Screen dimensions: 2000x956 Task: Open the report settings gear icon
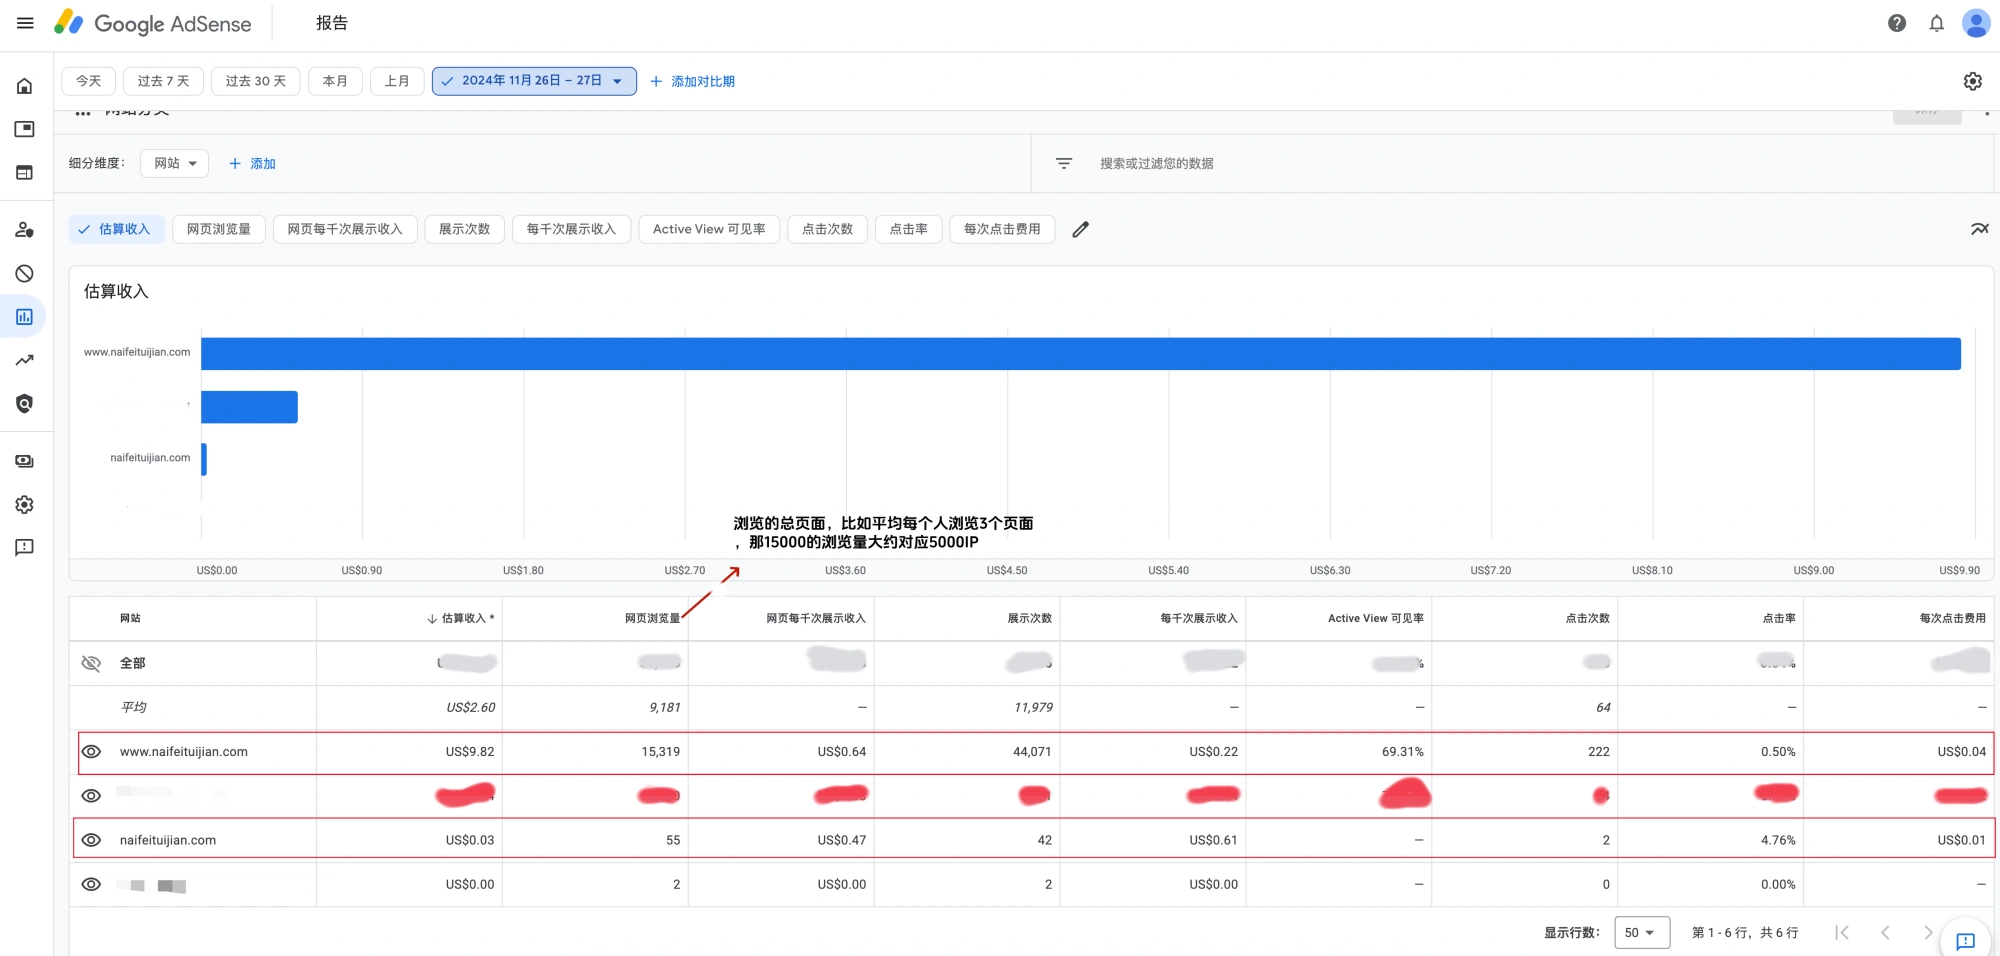1973,81
